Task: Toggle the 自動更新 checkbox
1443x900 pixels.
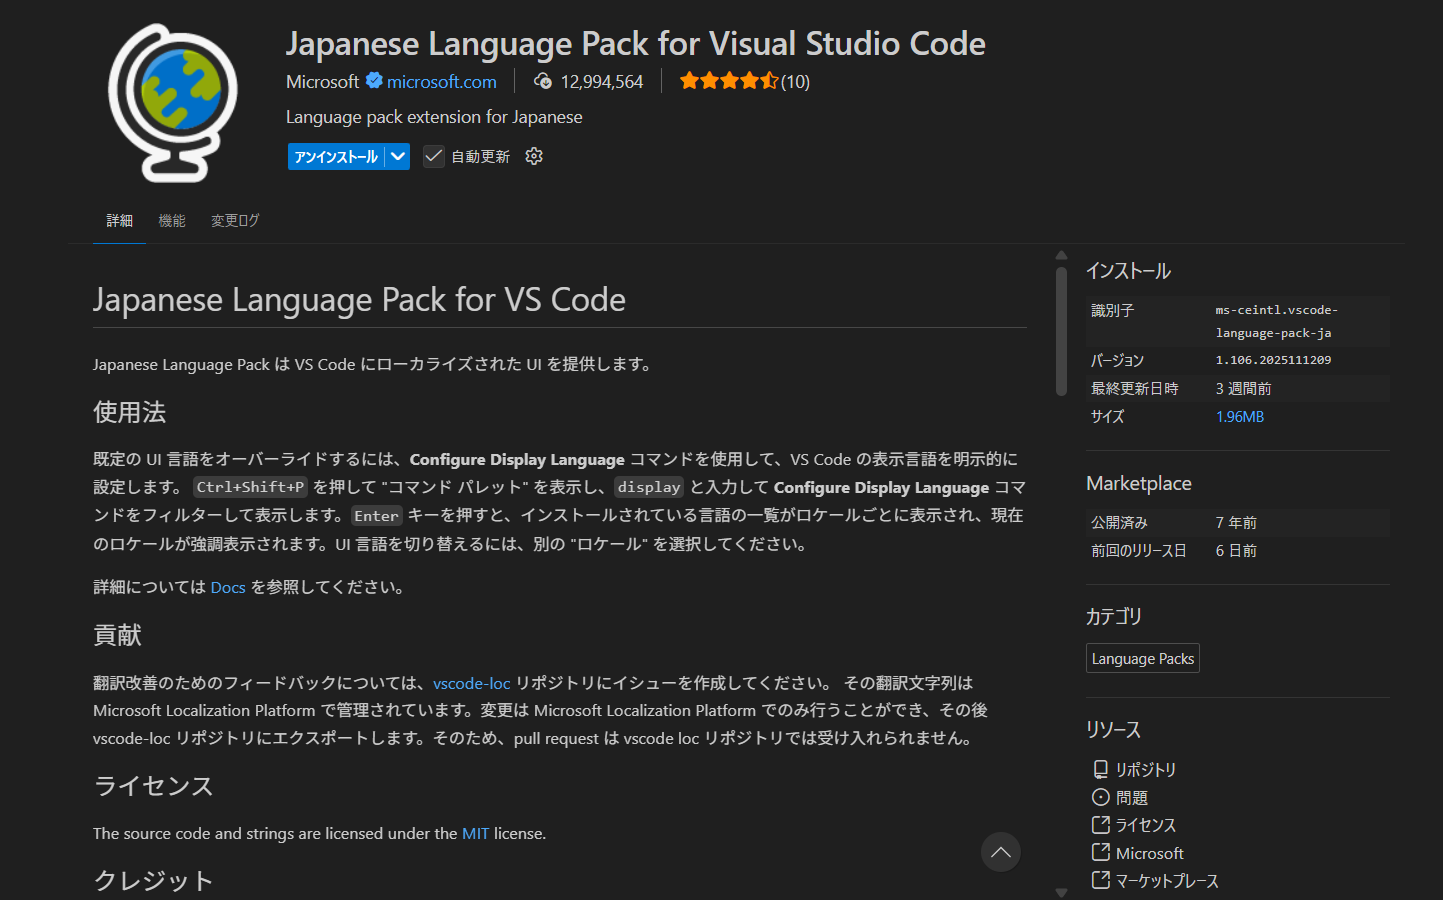Action: tap(433, 156)
